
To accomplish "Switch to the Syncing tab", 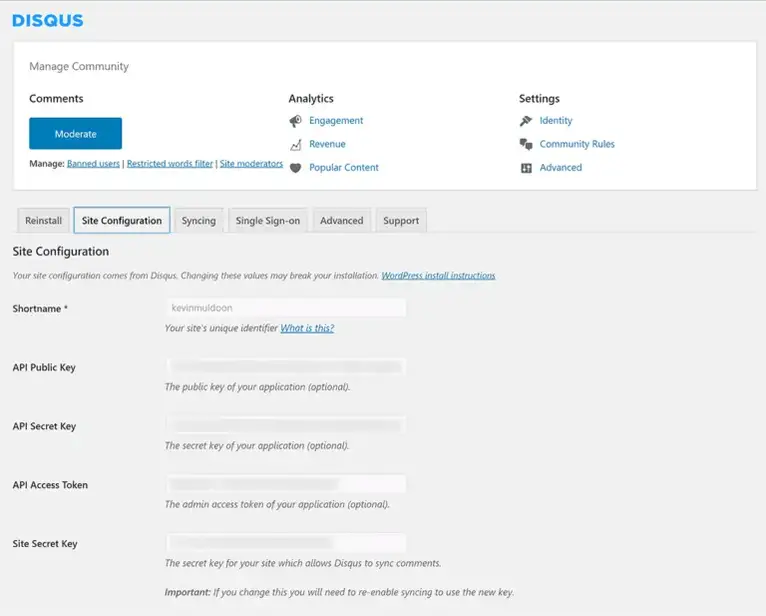I will (199, 220).
